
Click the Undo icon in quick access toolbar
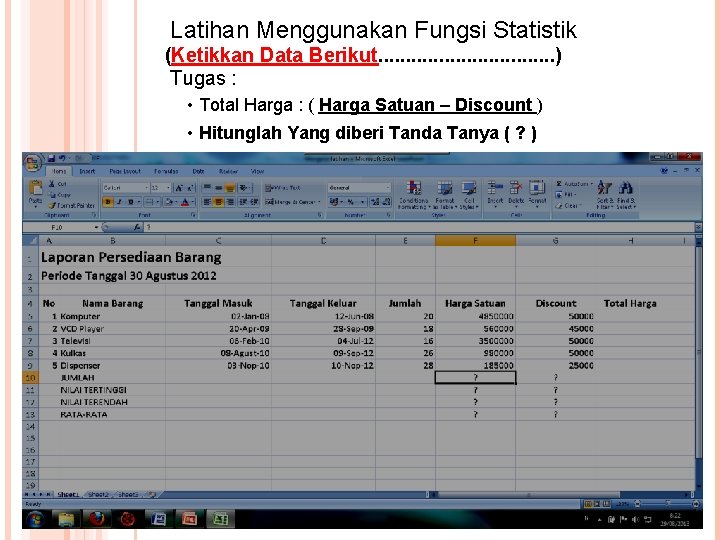click(62, 158)
